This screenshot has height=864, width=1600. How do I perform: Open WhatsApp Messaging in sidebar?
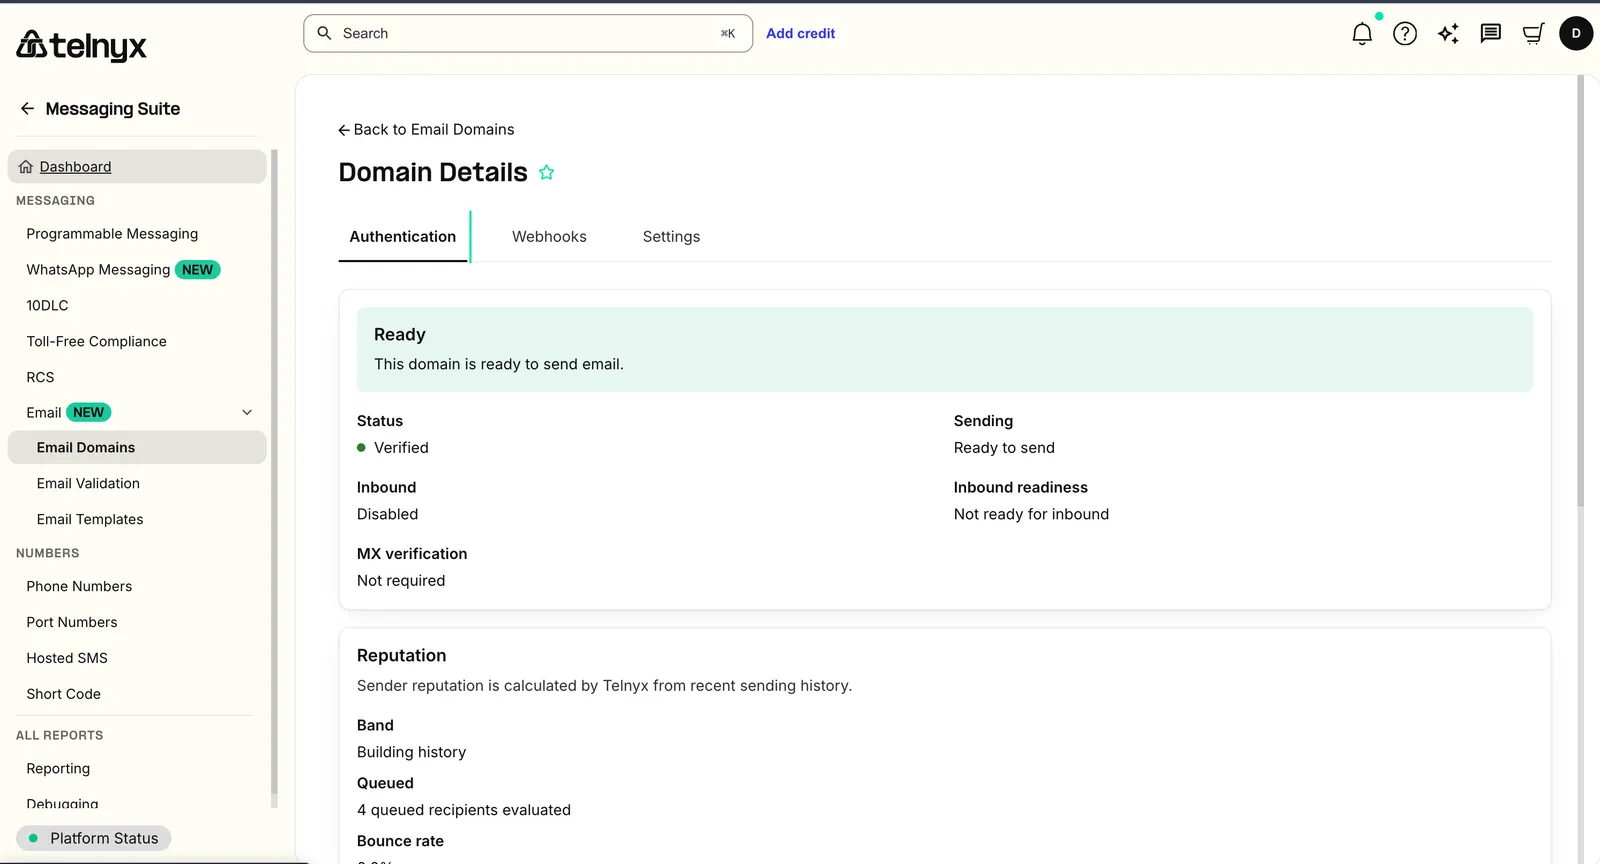point(98,270)
